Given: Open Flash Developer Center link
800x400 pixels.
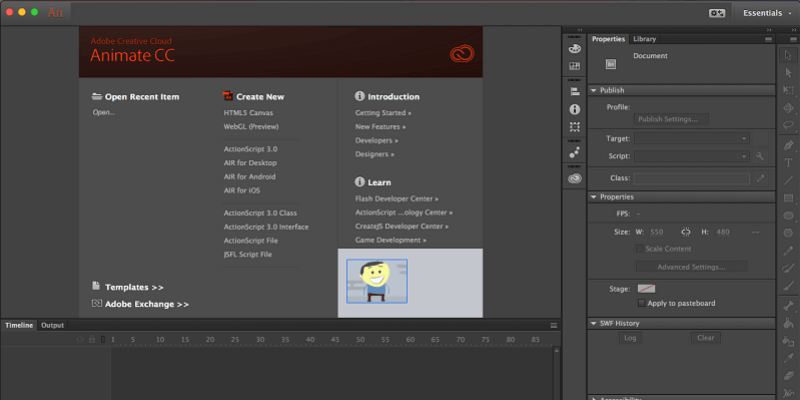Looking at the screenshot, I should click(397, 198).
